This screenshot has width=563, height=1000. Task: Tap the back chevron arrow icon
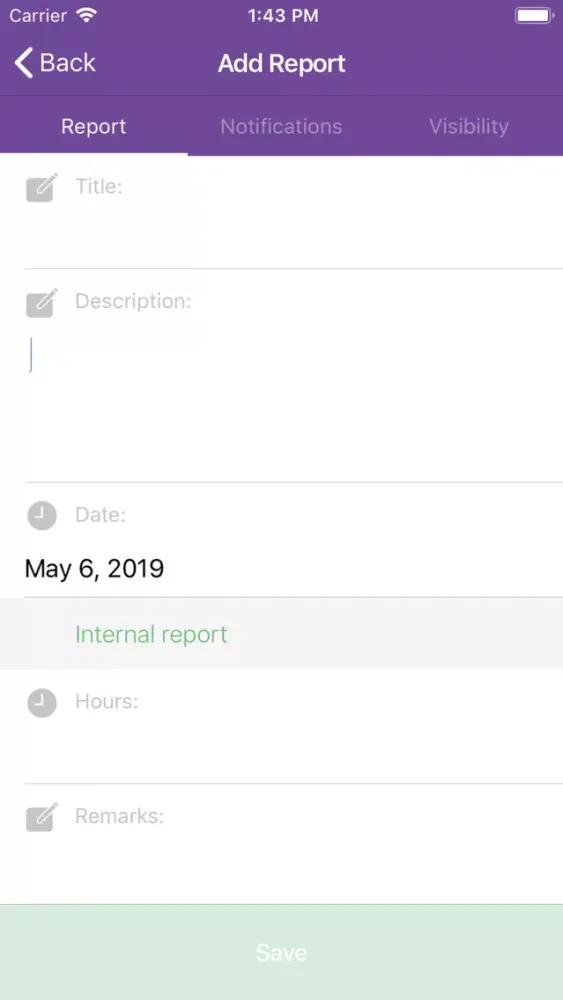pyautogui.click(x=24, y=63)
